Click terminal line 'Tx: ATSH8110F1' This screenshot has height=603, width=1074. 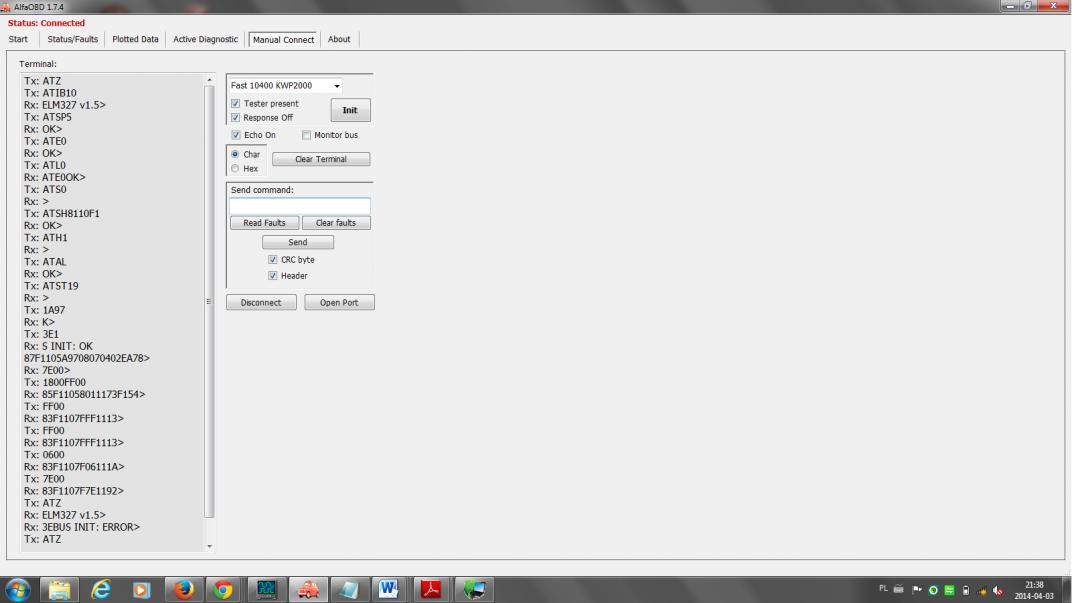pos(62,214)
